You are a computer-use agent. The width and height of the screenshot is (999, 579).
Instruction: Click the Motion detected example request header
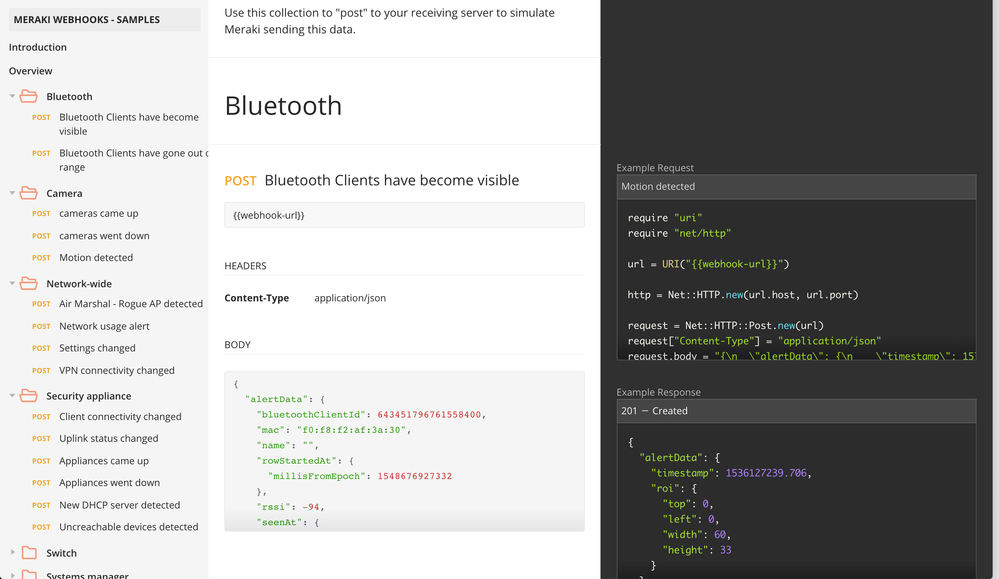tap(796, 187)
